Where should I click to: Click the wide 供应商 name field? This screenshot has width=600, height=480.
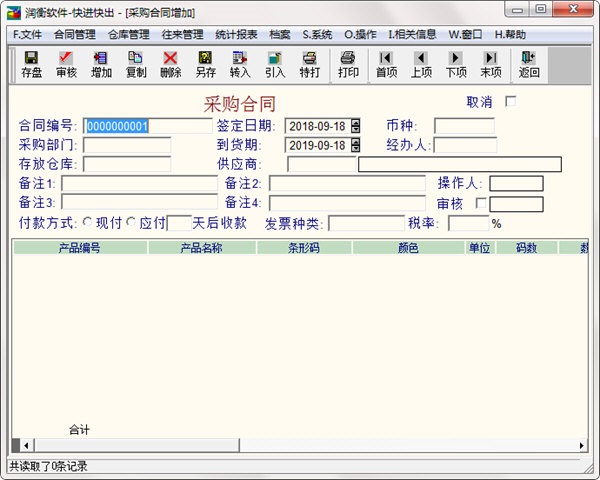460,164
